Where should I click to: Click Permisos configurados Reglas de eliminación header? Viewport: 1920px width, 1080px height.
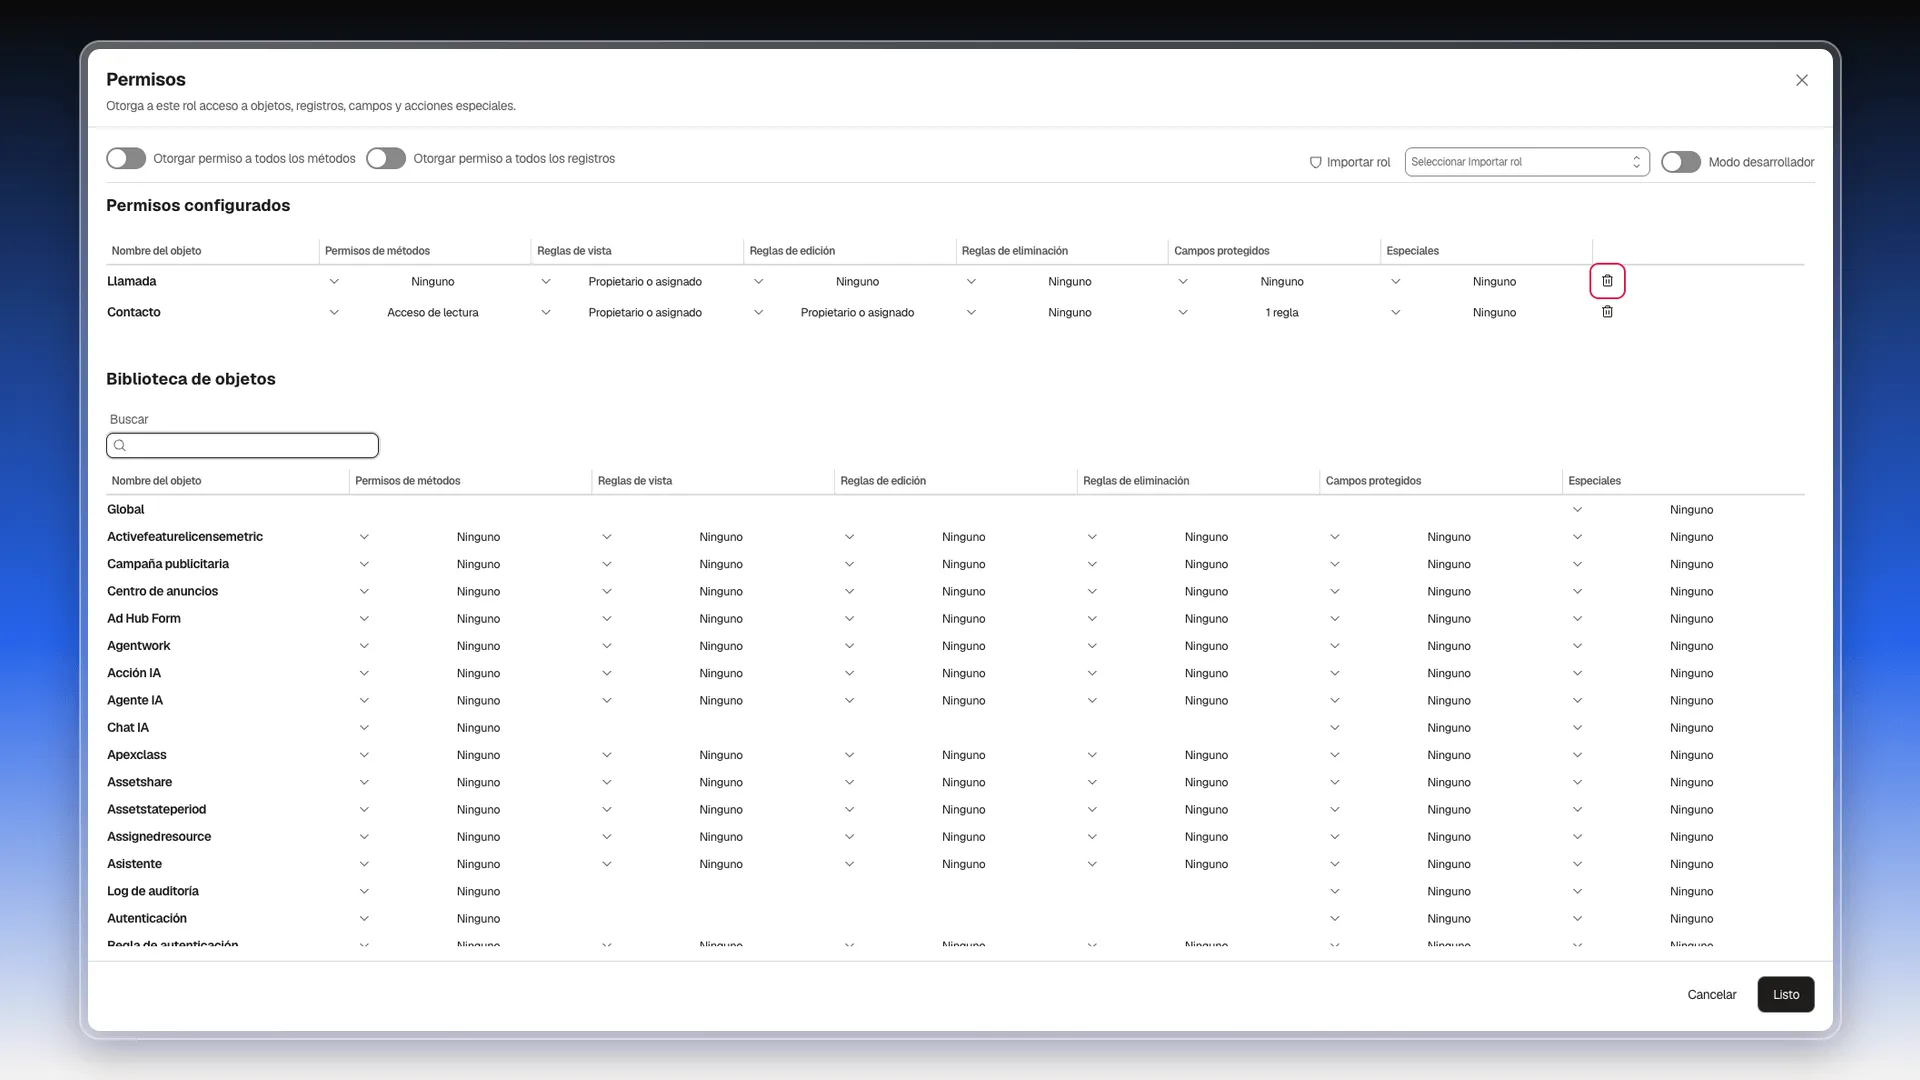tap(1014, 251)
